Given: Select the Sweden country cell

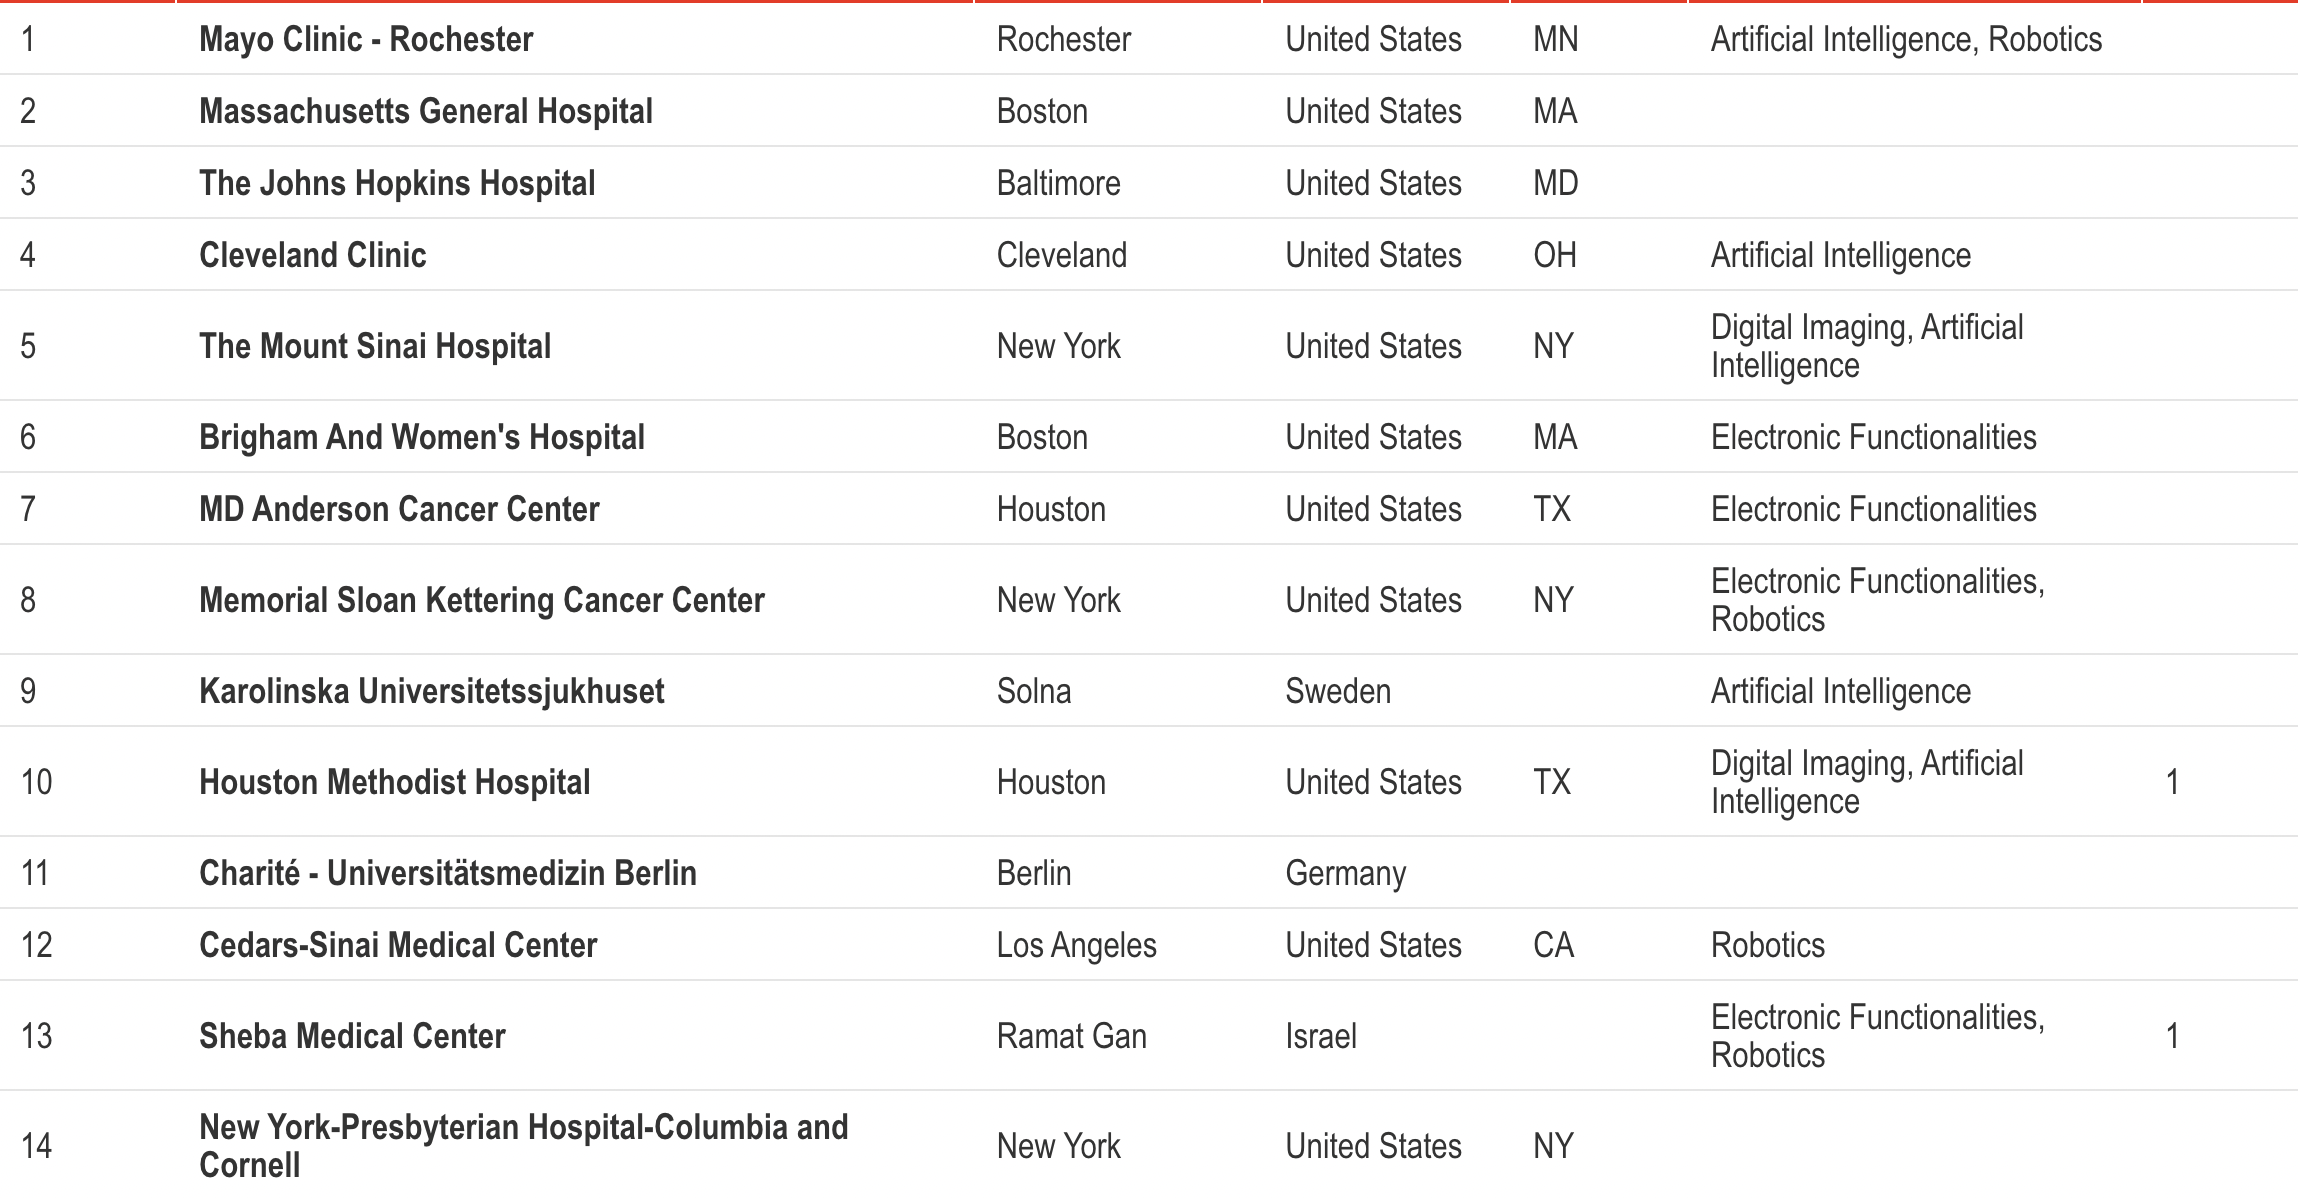Looking at the screenshot, I should tap(1338, 691).
